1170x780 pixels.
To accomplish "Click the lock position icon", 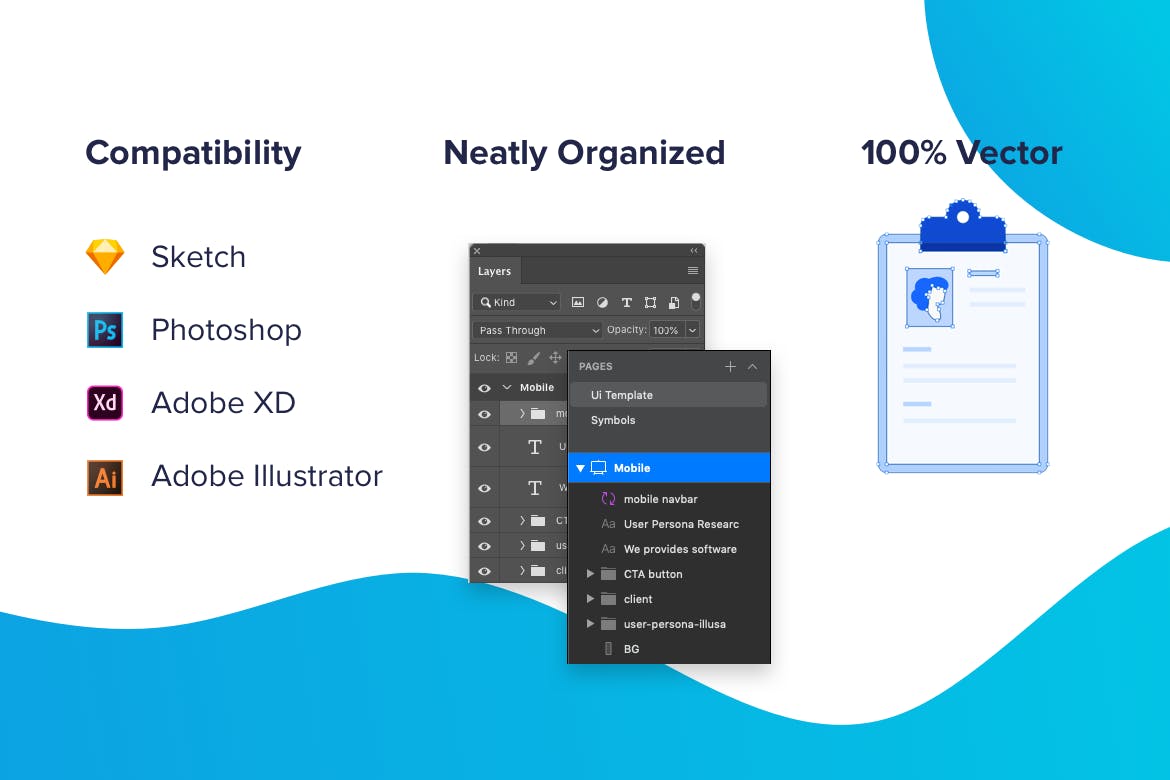I will coord(555,358).
